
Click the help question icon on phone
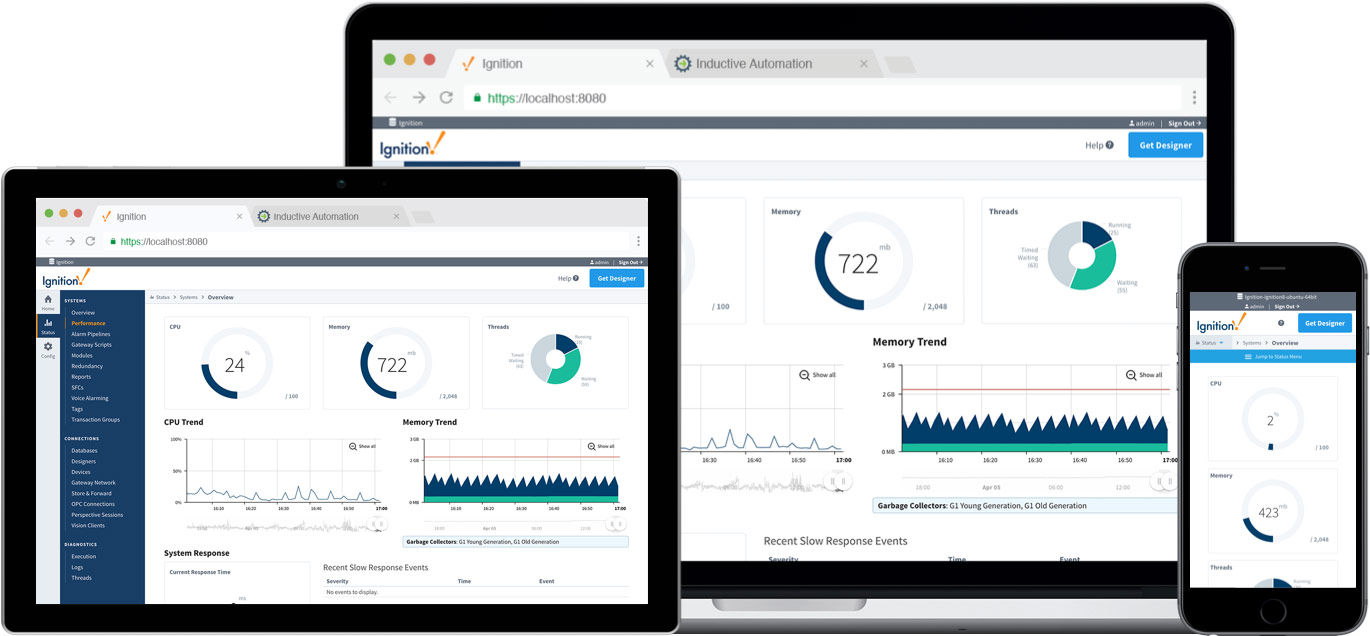pos(1281,323)
